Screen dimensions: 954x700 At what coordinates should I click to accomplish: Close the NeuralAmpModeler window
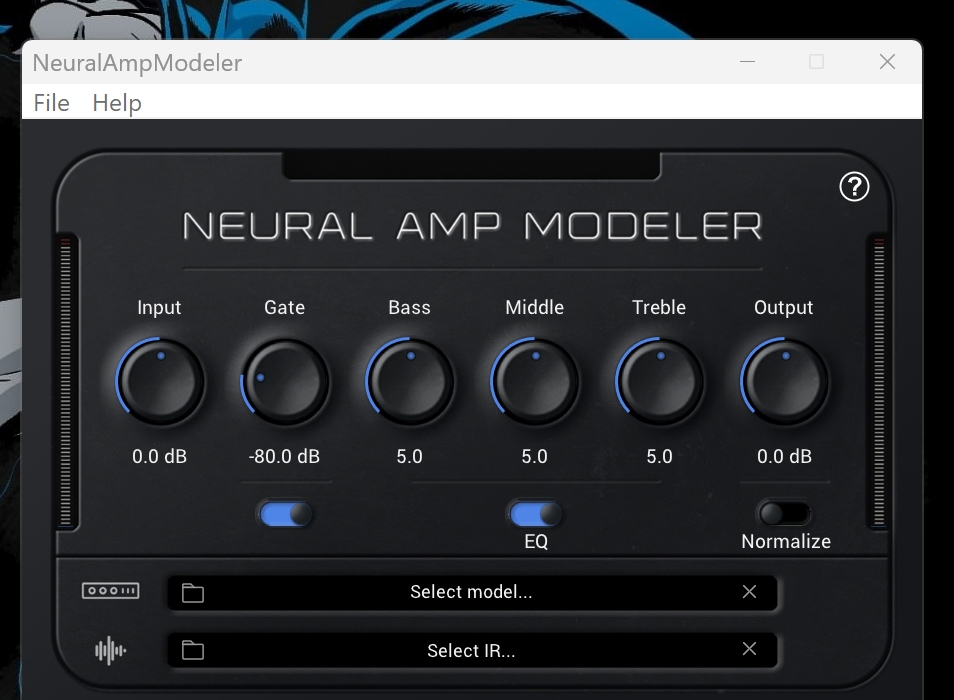click(x=887, y=61)
